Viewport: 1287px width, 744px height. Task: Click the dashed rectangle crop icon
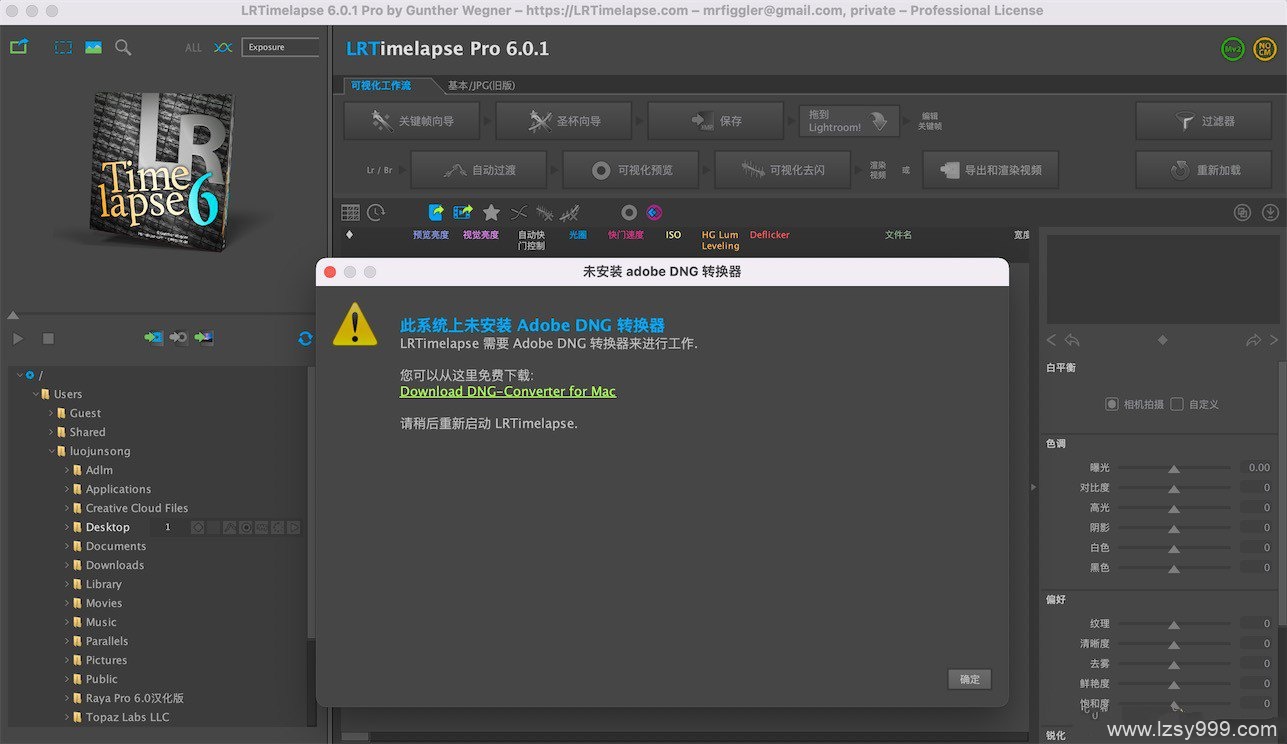point(63,47)
